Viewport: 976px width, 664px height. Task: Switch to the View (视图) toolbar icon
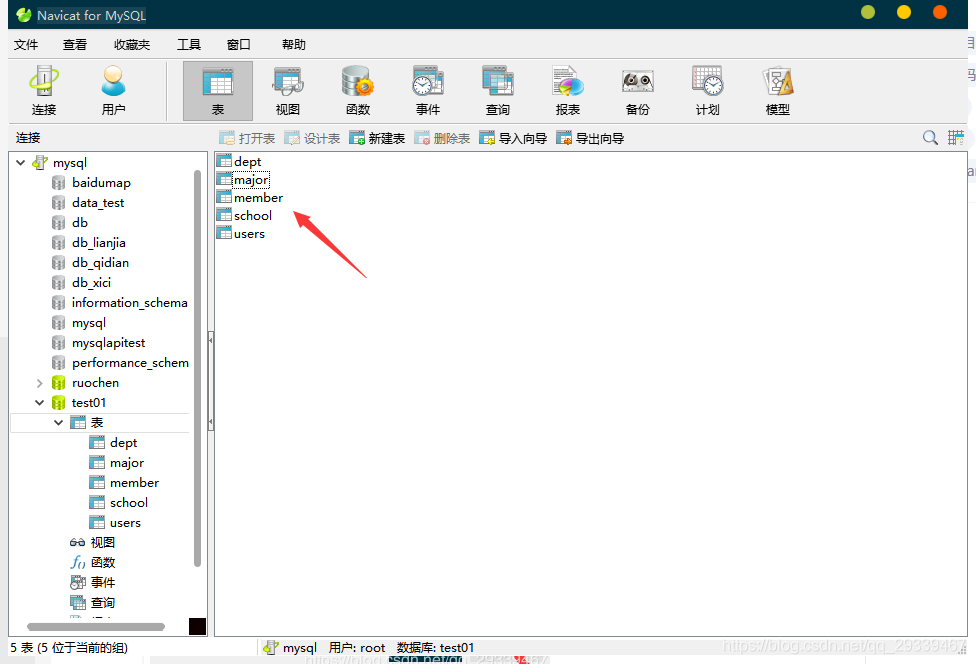(x=288, y=91)
